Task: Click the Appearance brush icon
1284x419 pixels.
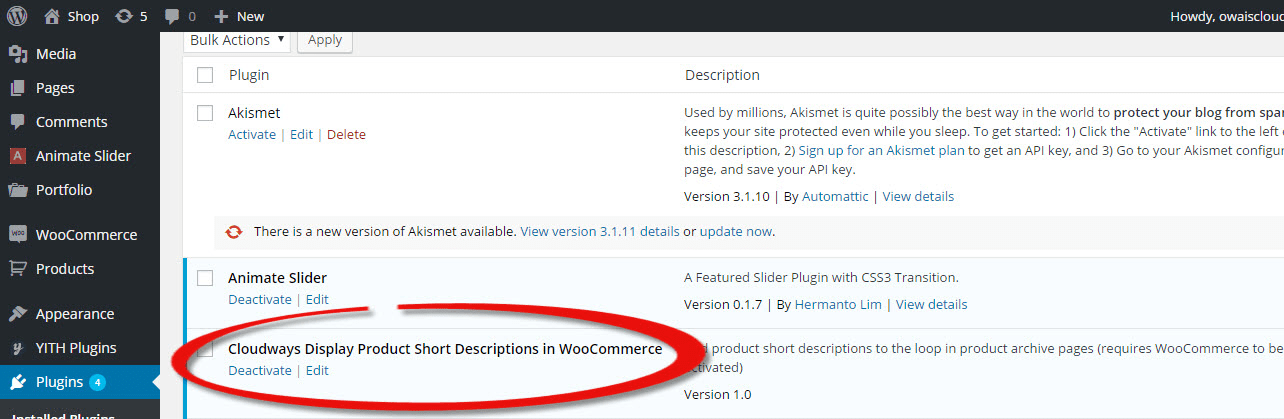Action: [18, 314]
